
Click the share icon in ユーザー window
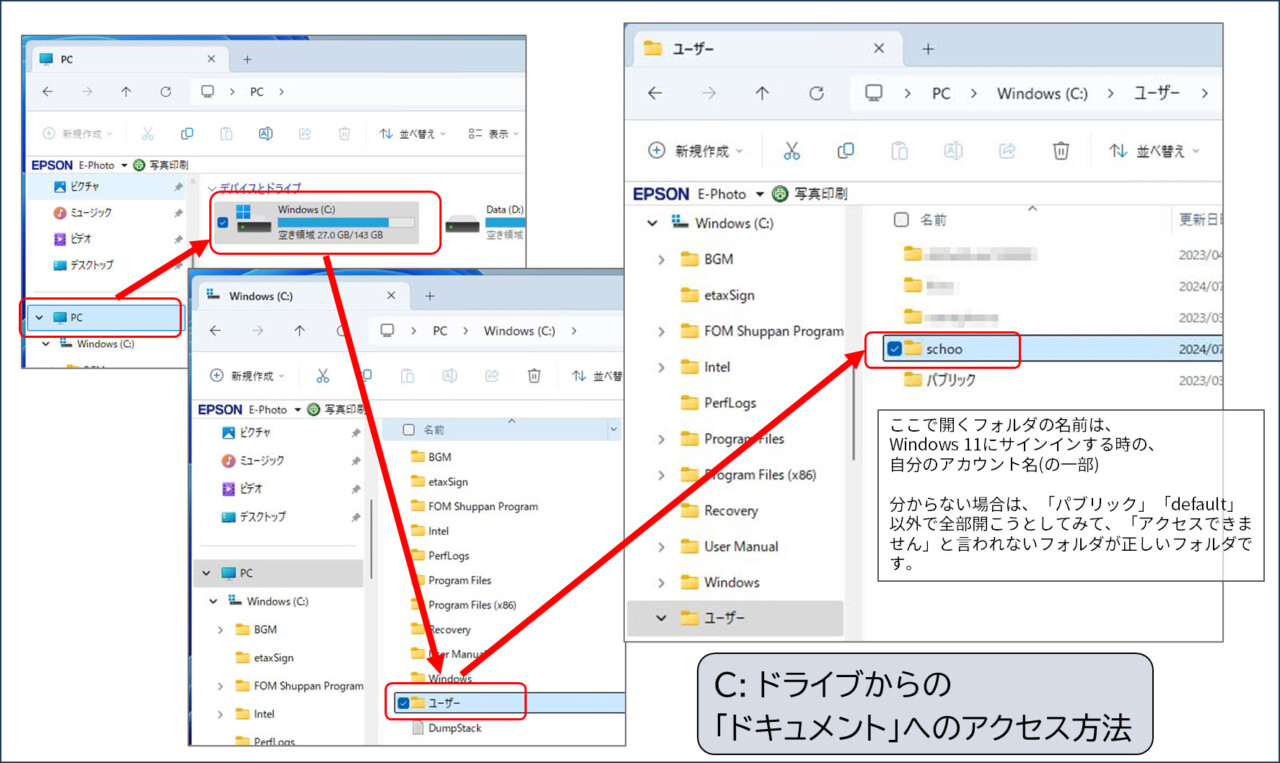pyautogui.click(x=1007, y=151)
